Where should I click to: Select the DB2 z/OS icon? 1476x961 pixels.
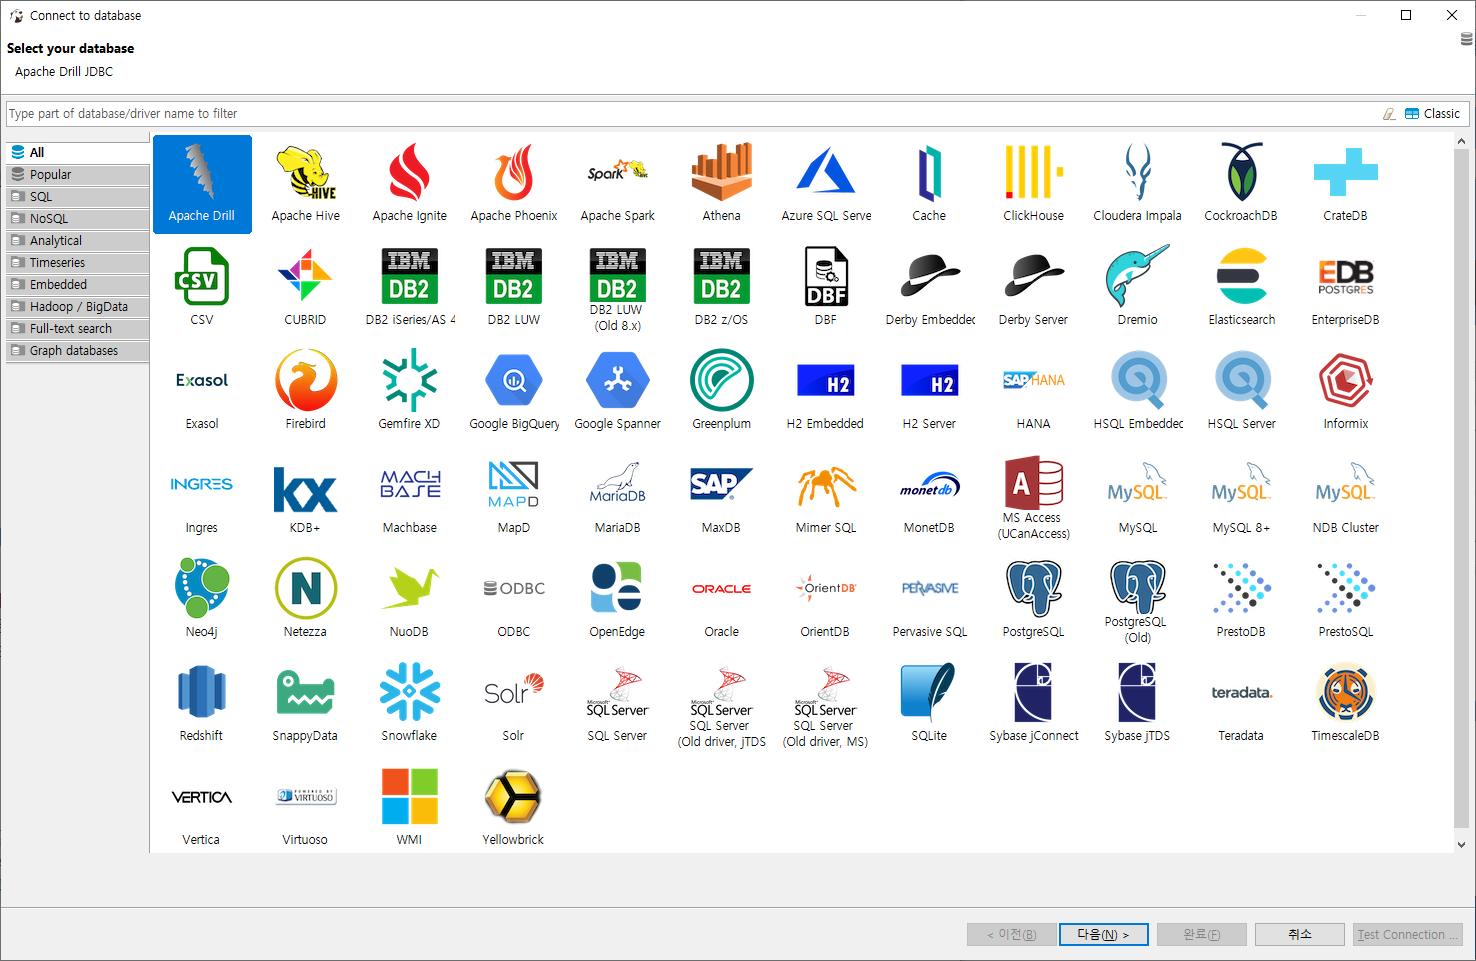721,276
